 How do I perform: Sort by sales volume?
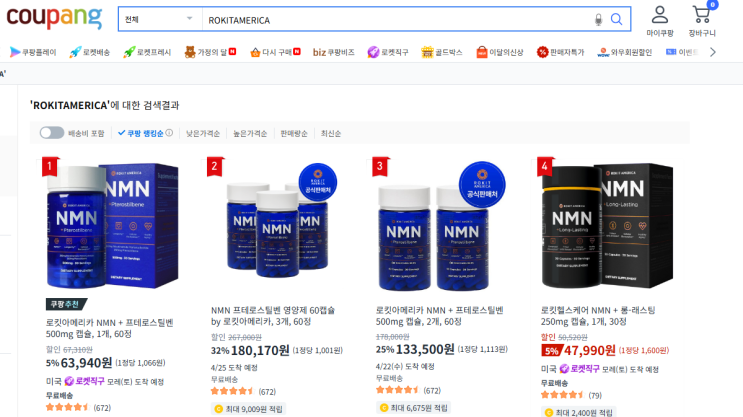(x=294, y=134)
